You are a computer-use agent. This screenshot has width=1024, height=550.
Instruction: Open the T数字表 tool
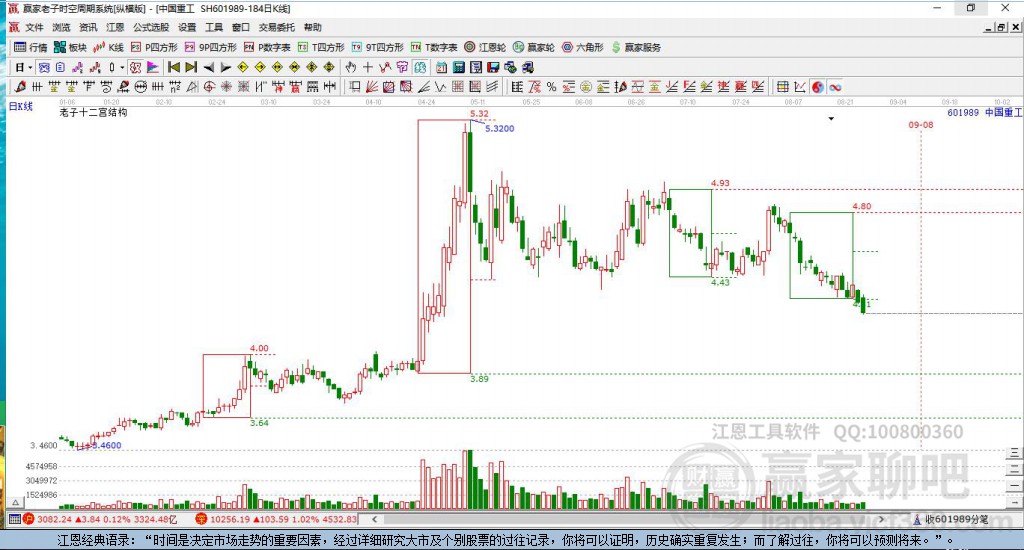click(x=434, y=47)
